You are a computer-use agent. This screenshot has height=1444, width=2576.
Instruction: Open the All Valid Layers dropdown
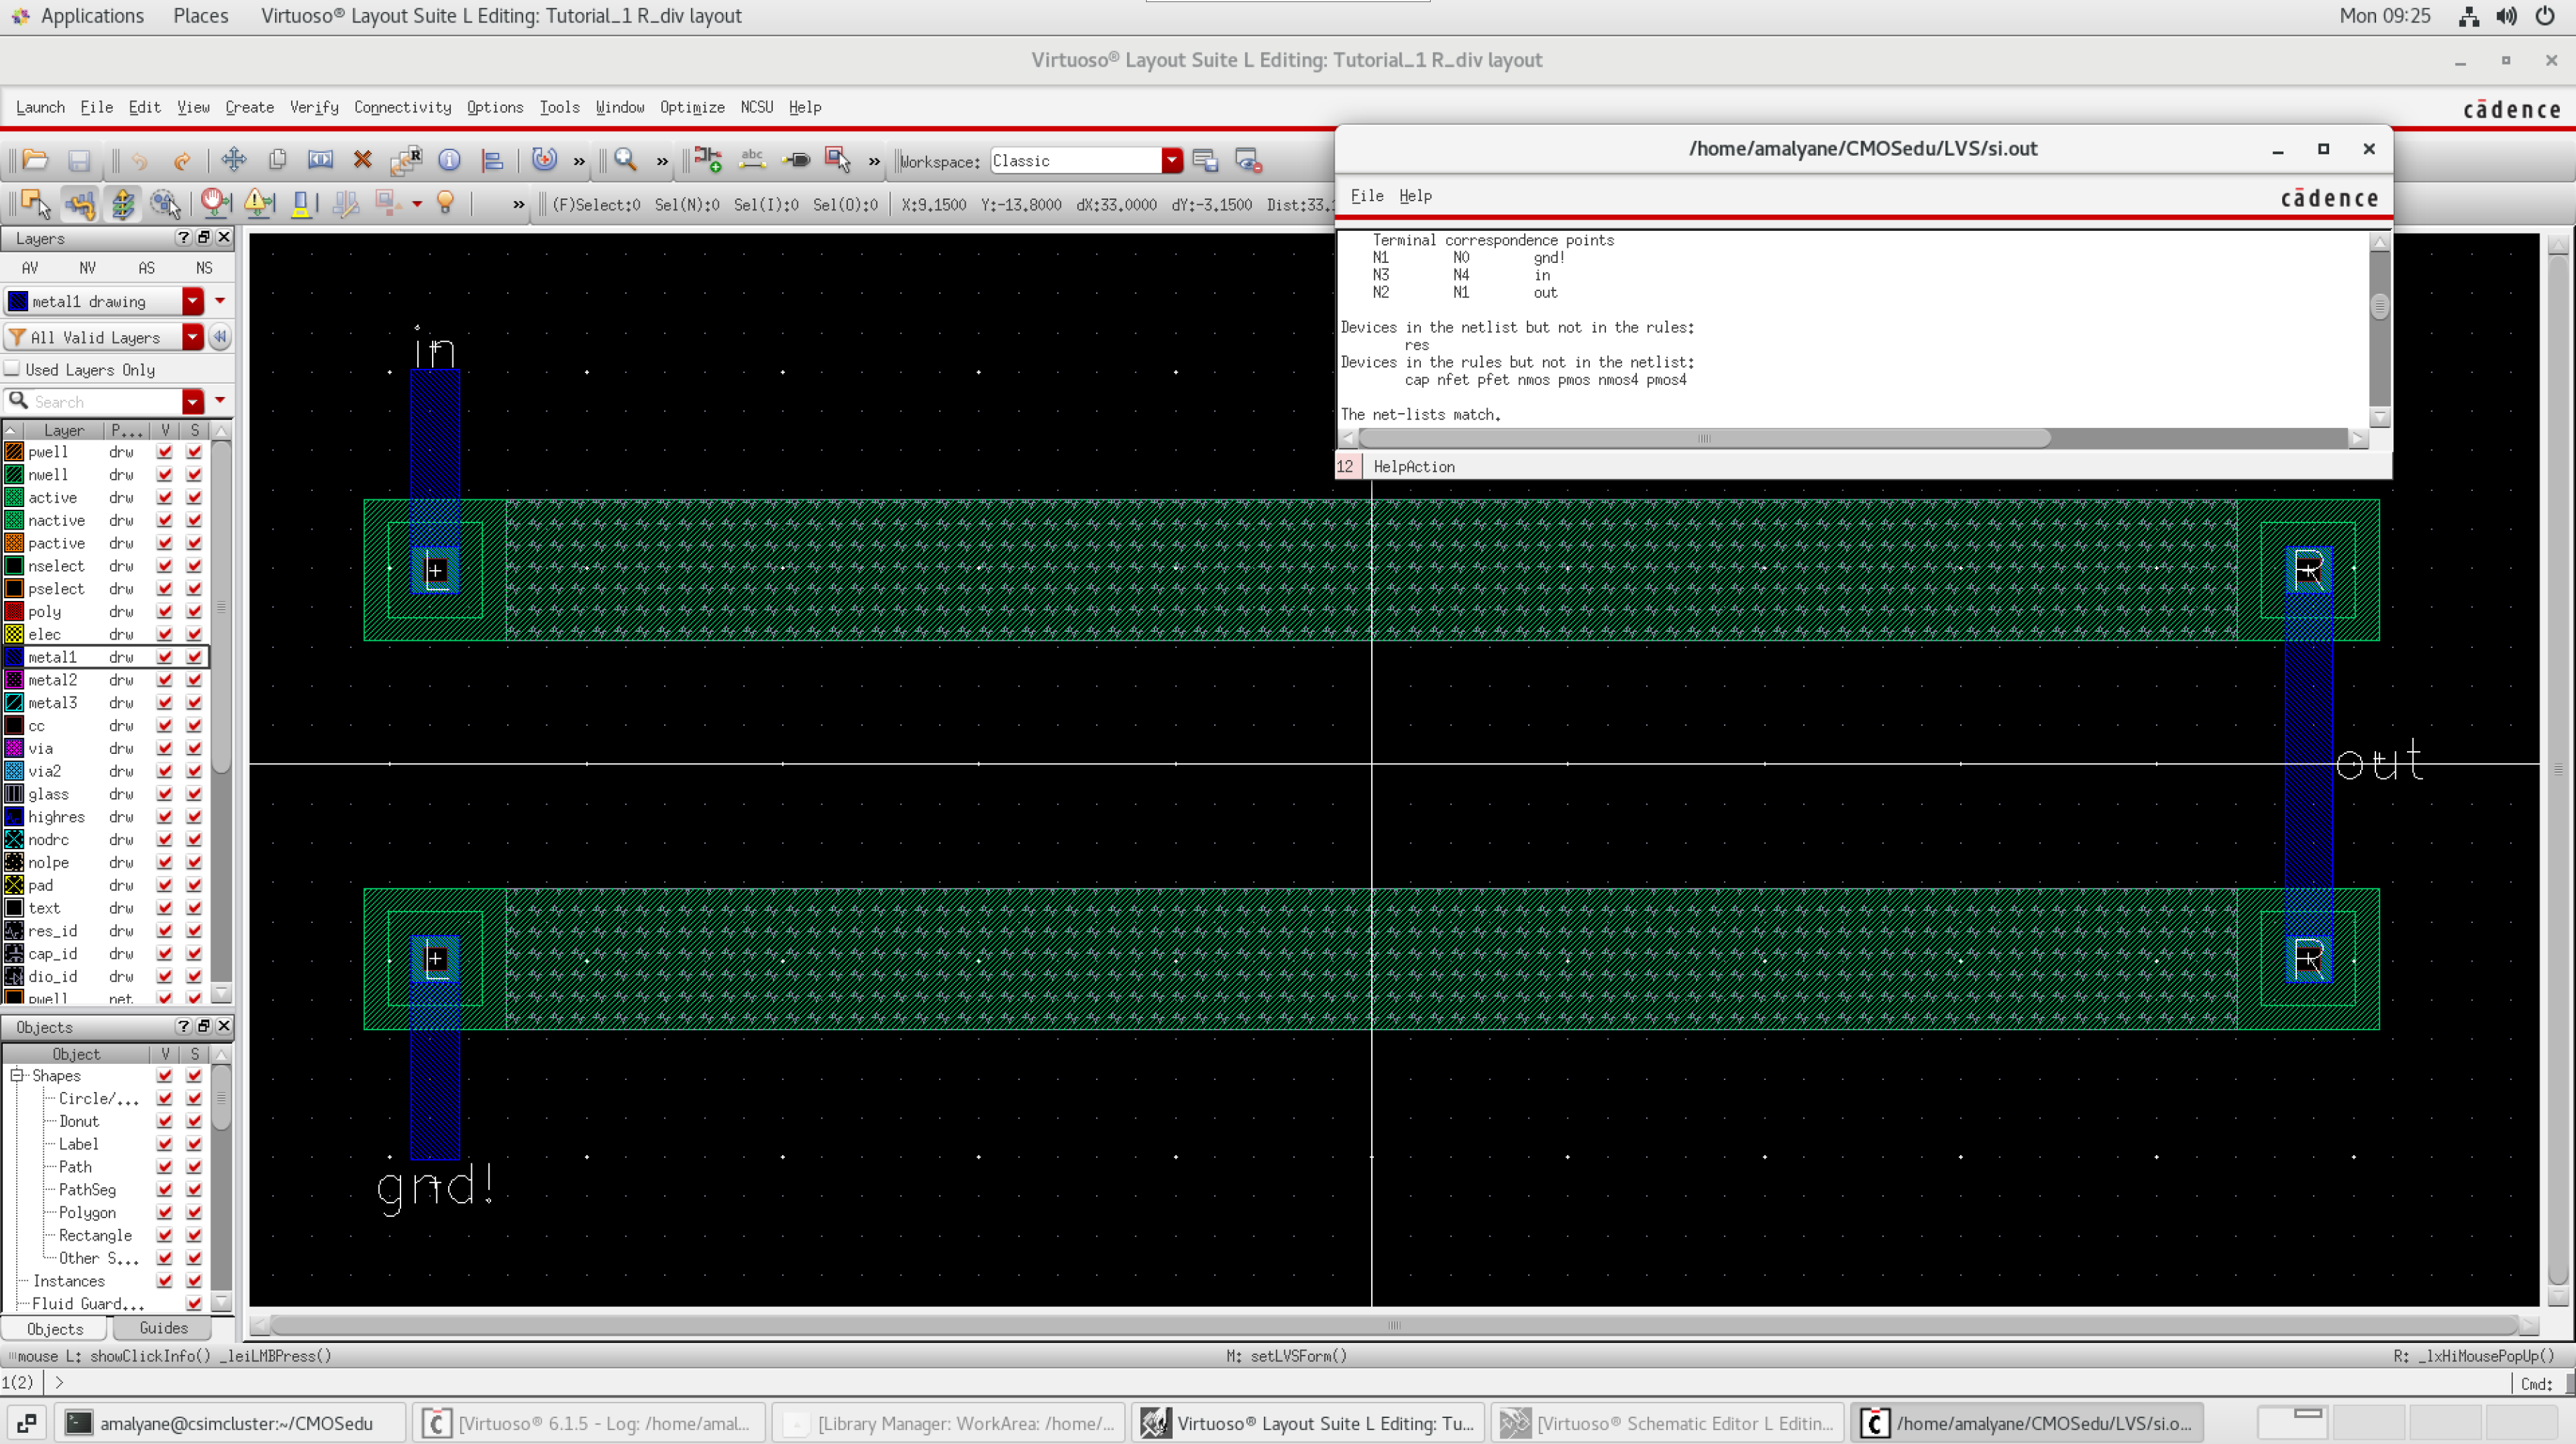[x=192, y=337]
